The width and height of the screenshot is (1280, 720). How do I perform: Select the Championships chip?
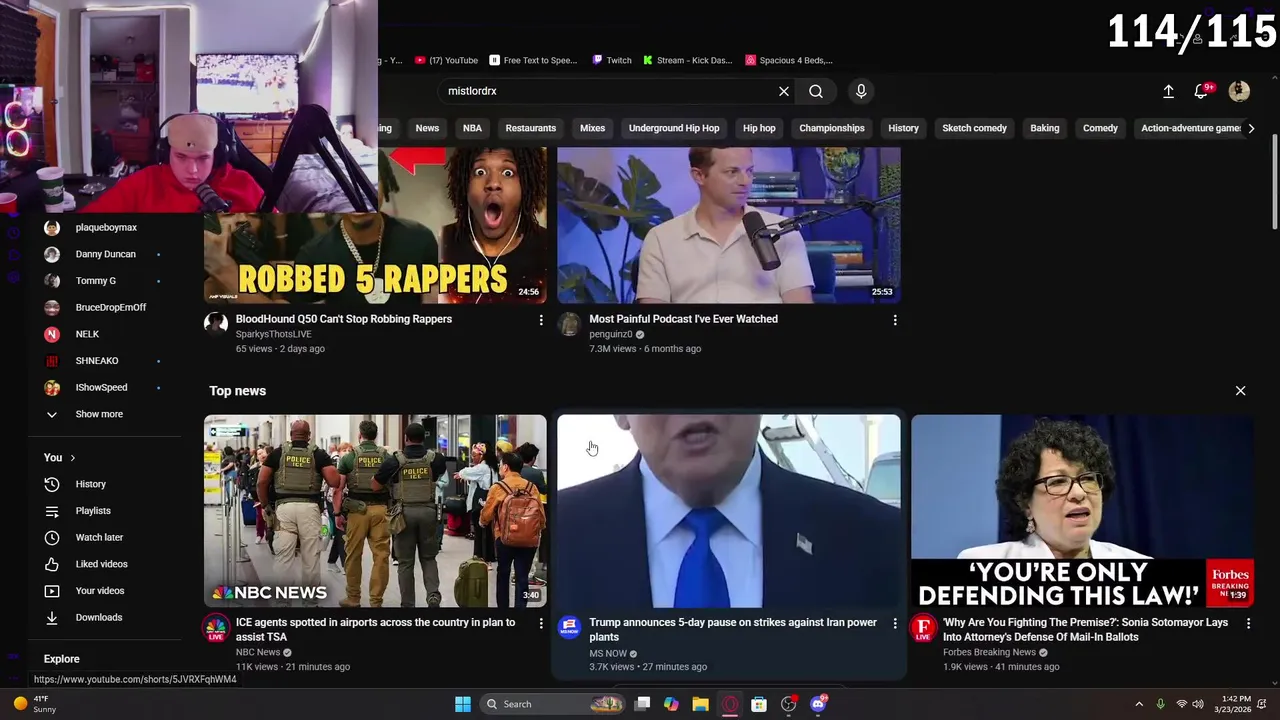pyautogui.click(x=832, y=128)
